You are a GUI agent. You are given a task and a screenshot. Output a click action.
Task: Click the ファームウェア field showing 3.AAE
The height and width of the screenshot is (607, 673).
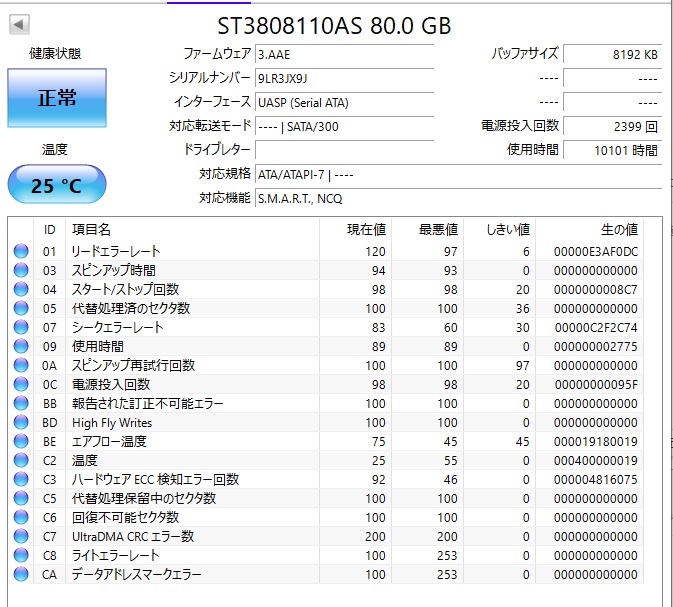(344, 55)
